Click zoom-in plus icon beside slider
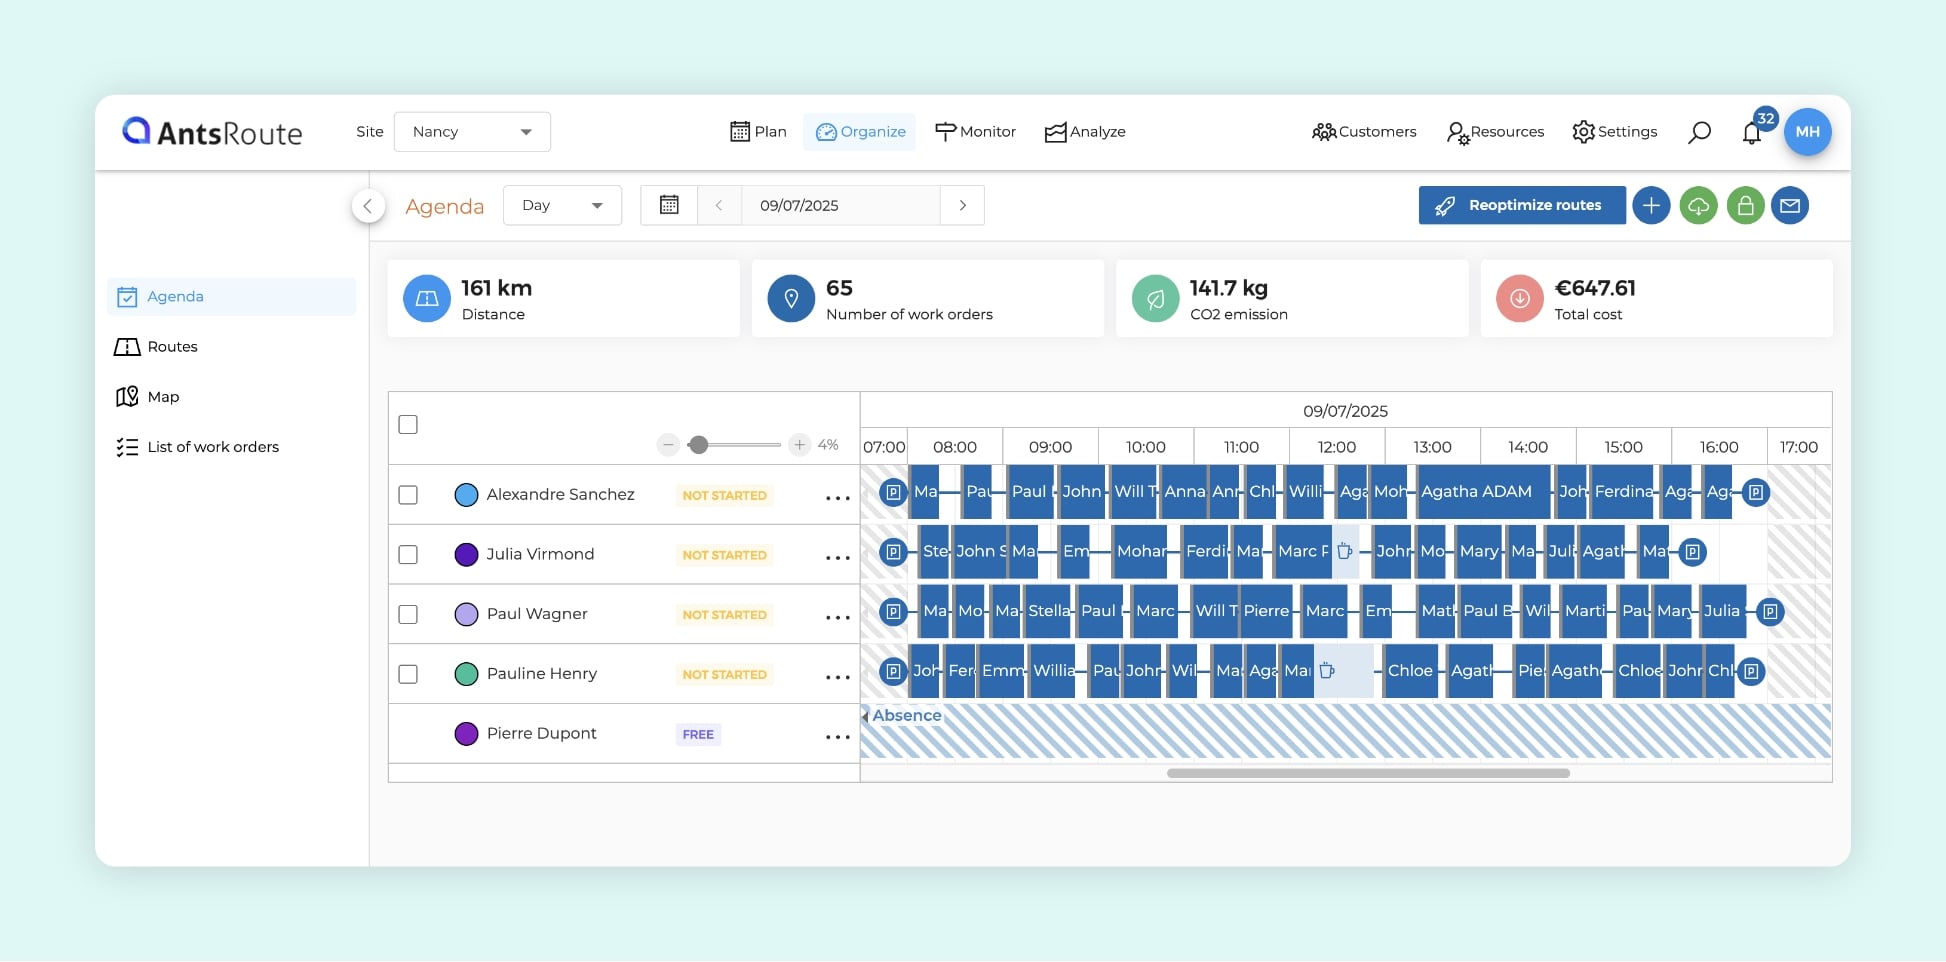 click(799, 445)
